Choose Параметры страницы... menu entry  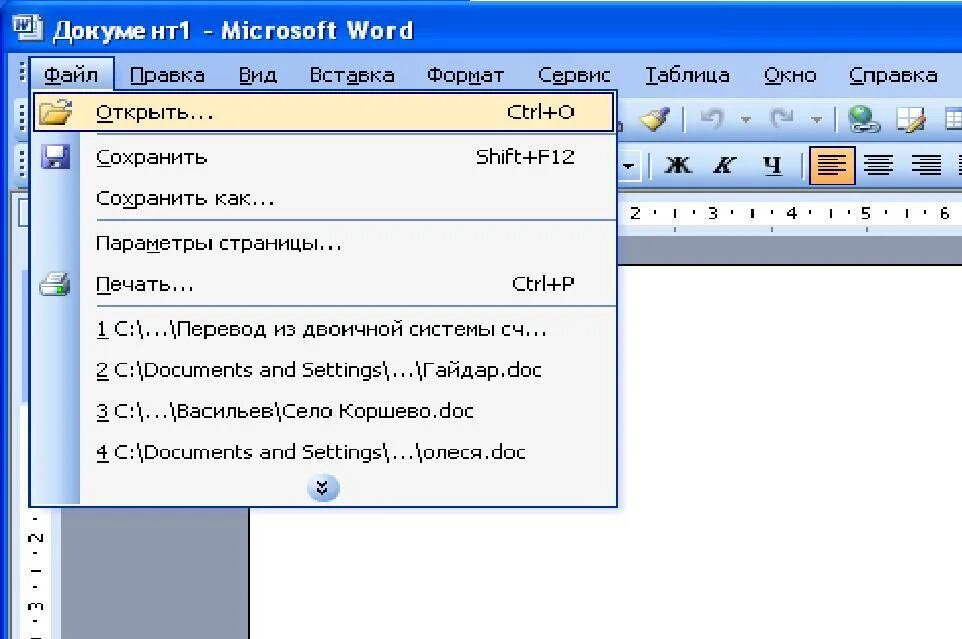[x=323, y=243]
